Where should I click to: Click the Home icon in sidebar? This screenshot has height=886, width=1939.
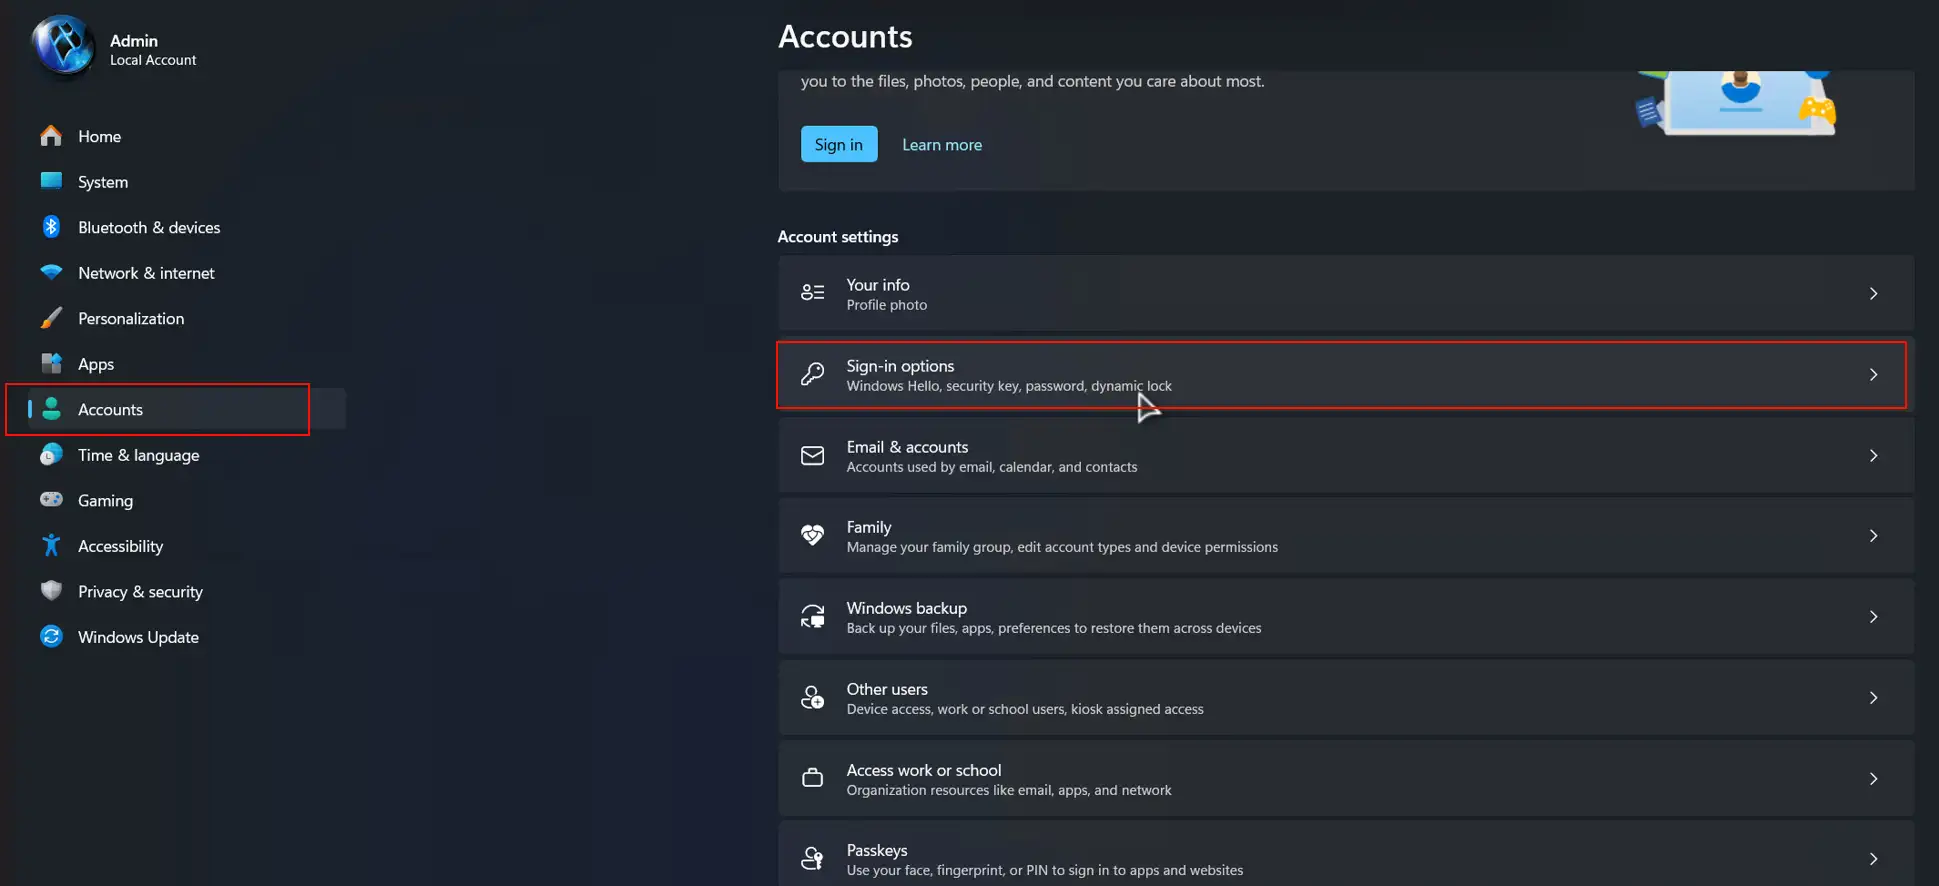click(51, 136)
